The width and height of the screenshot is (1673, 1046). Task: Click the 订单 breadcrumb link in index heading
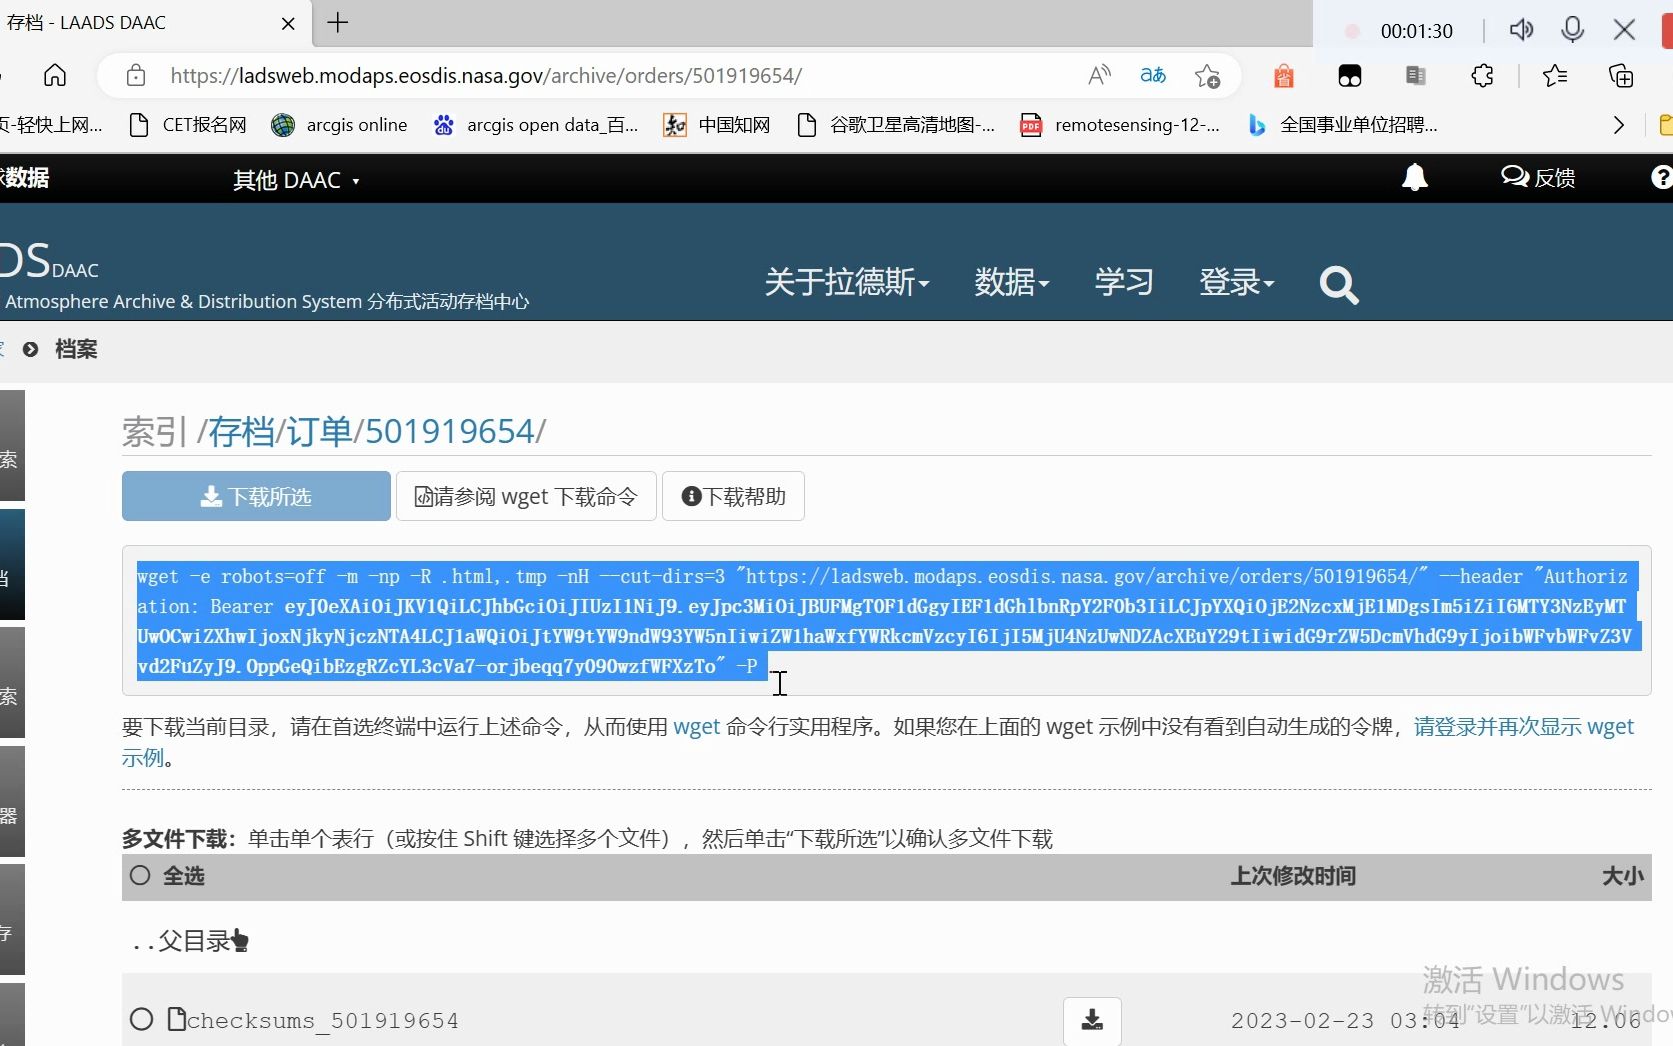319,431
